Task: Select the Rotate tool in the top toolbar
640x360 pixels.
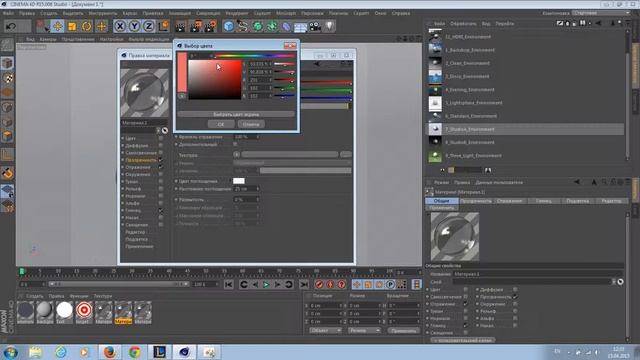Action: [x=87, y=27]
